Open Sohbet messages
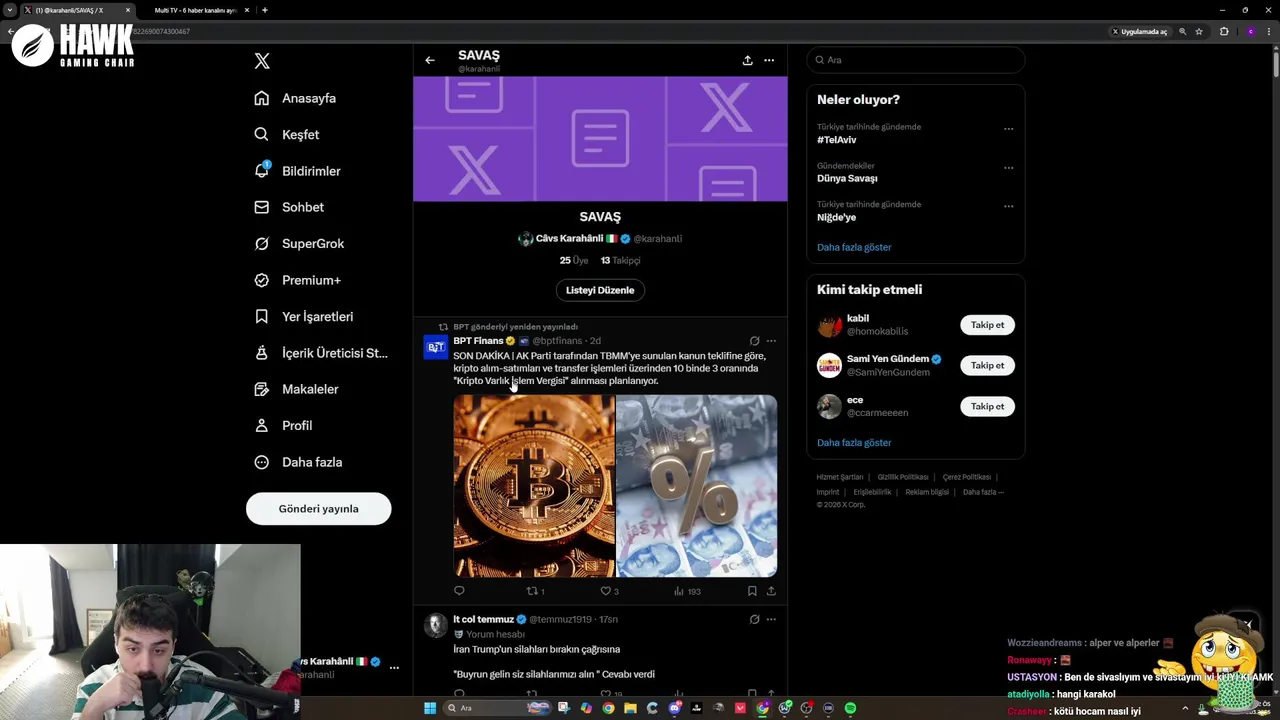1280x720 pixels. pyautogui.click(x=289, y=207)
